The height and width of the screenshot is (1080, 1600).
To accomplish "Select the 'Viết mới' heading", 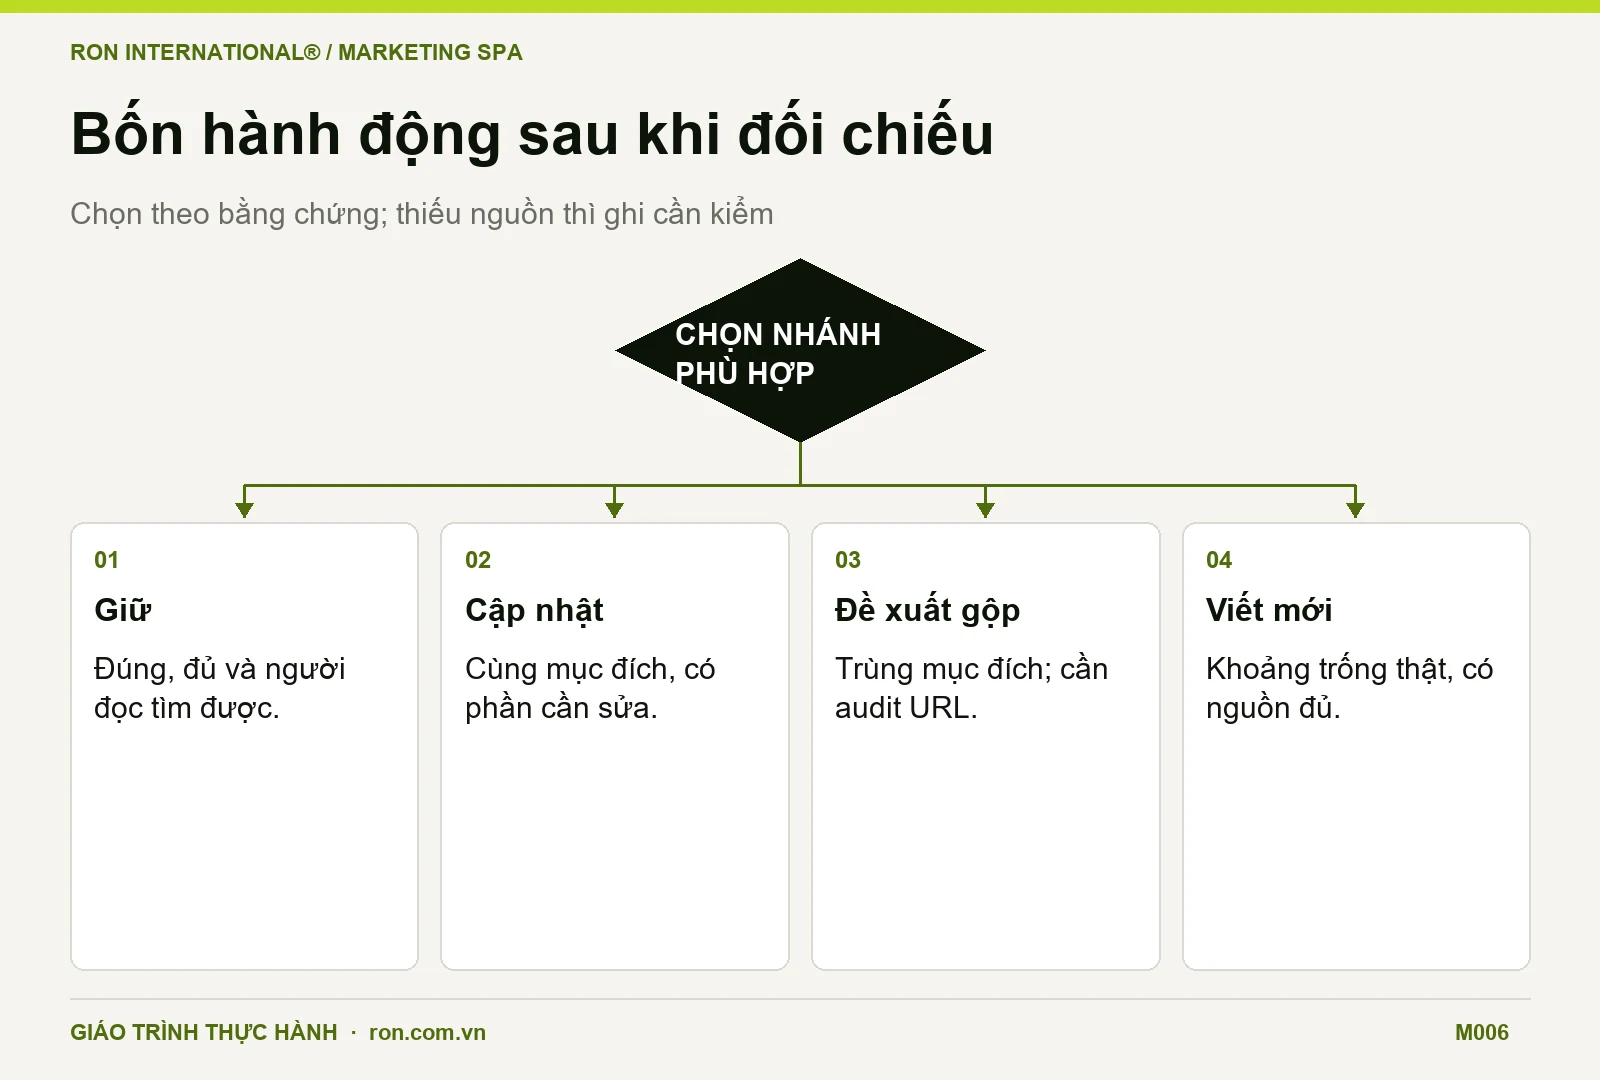I will 1269,610.
